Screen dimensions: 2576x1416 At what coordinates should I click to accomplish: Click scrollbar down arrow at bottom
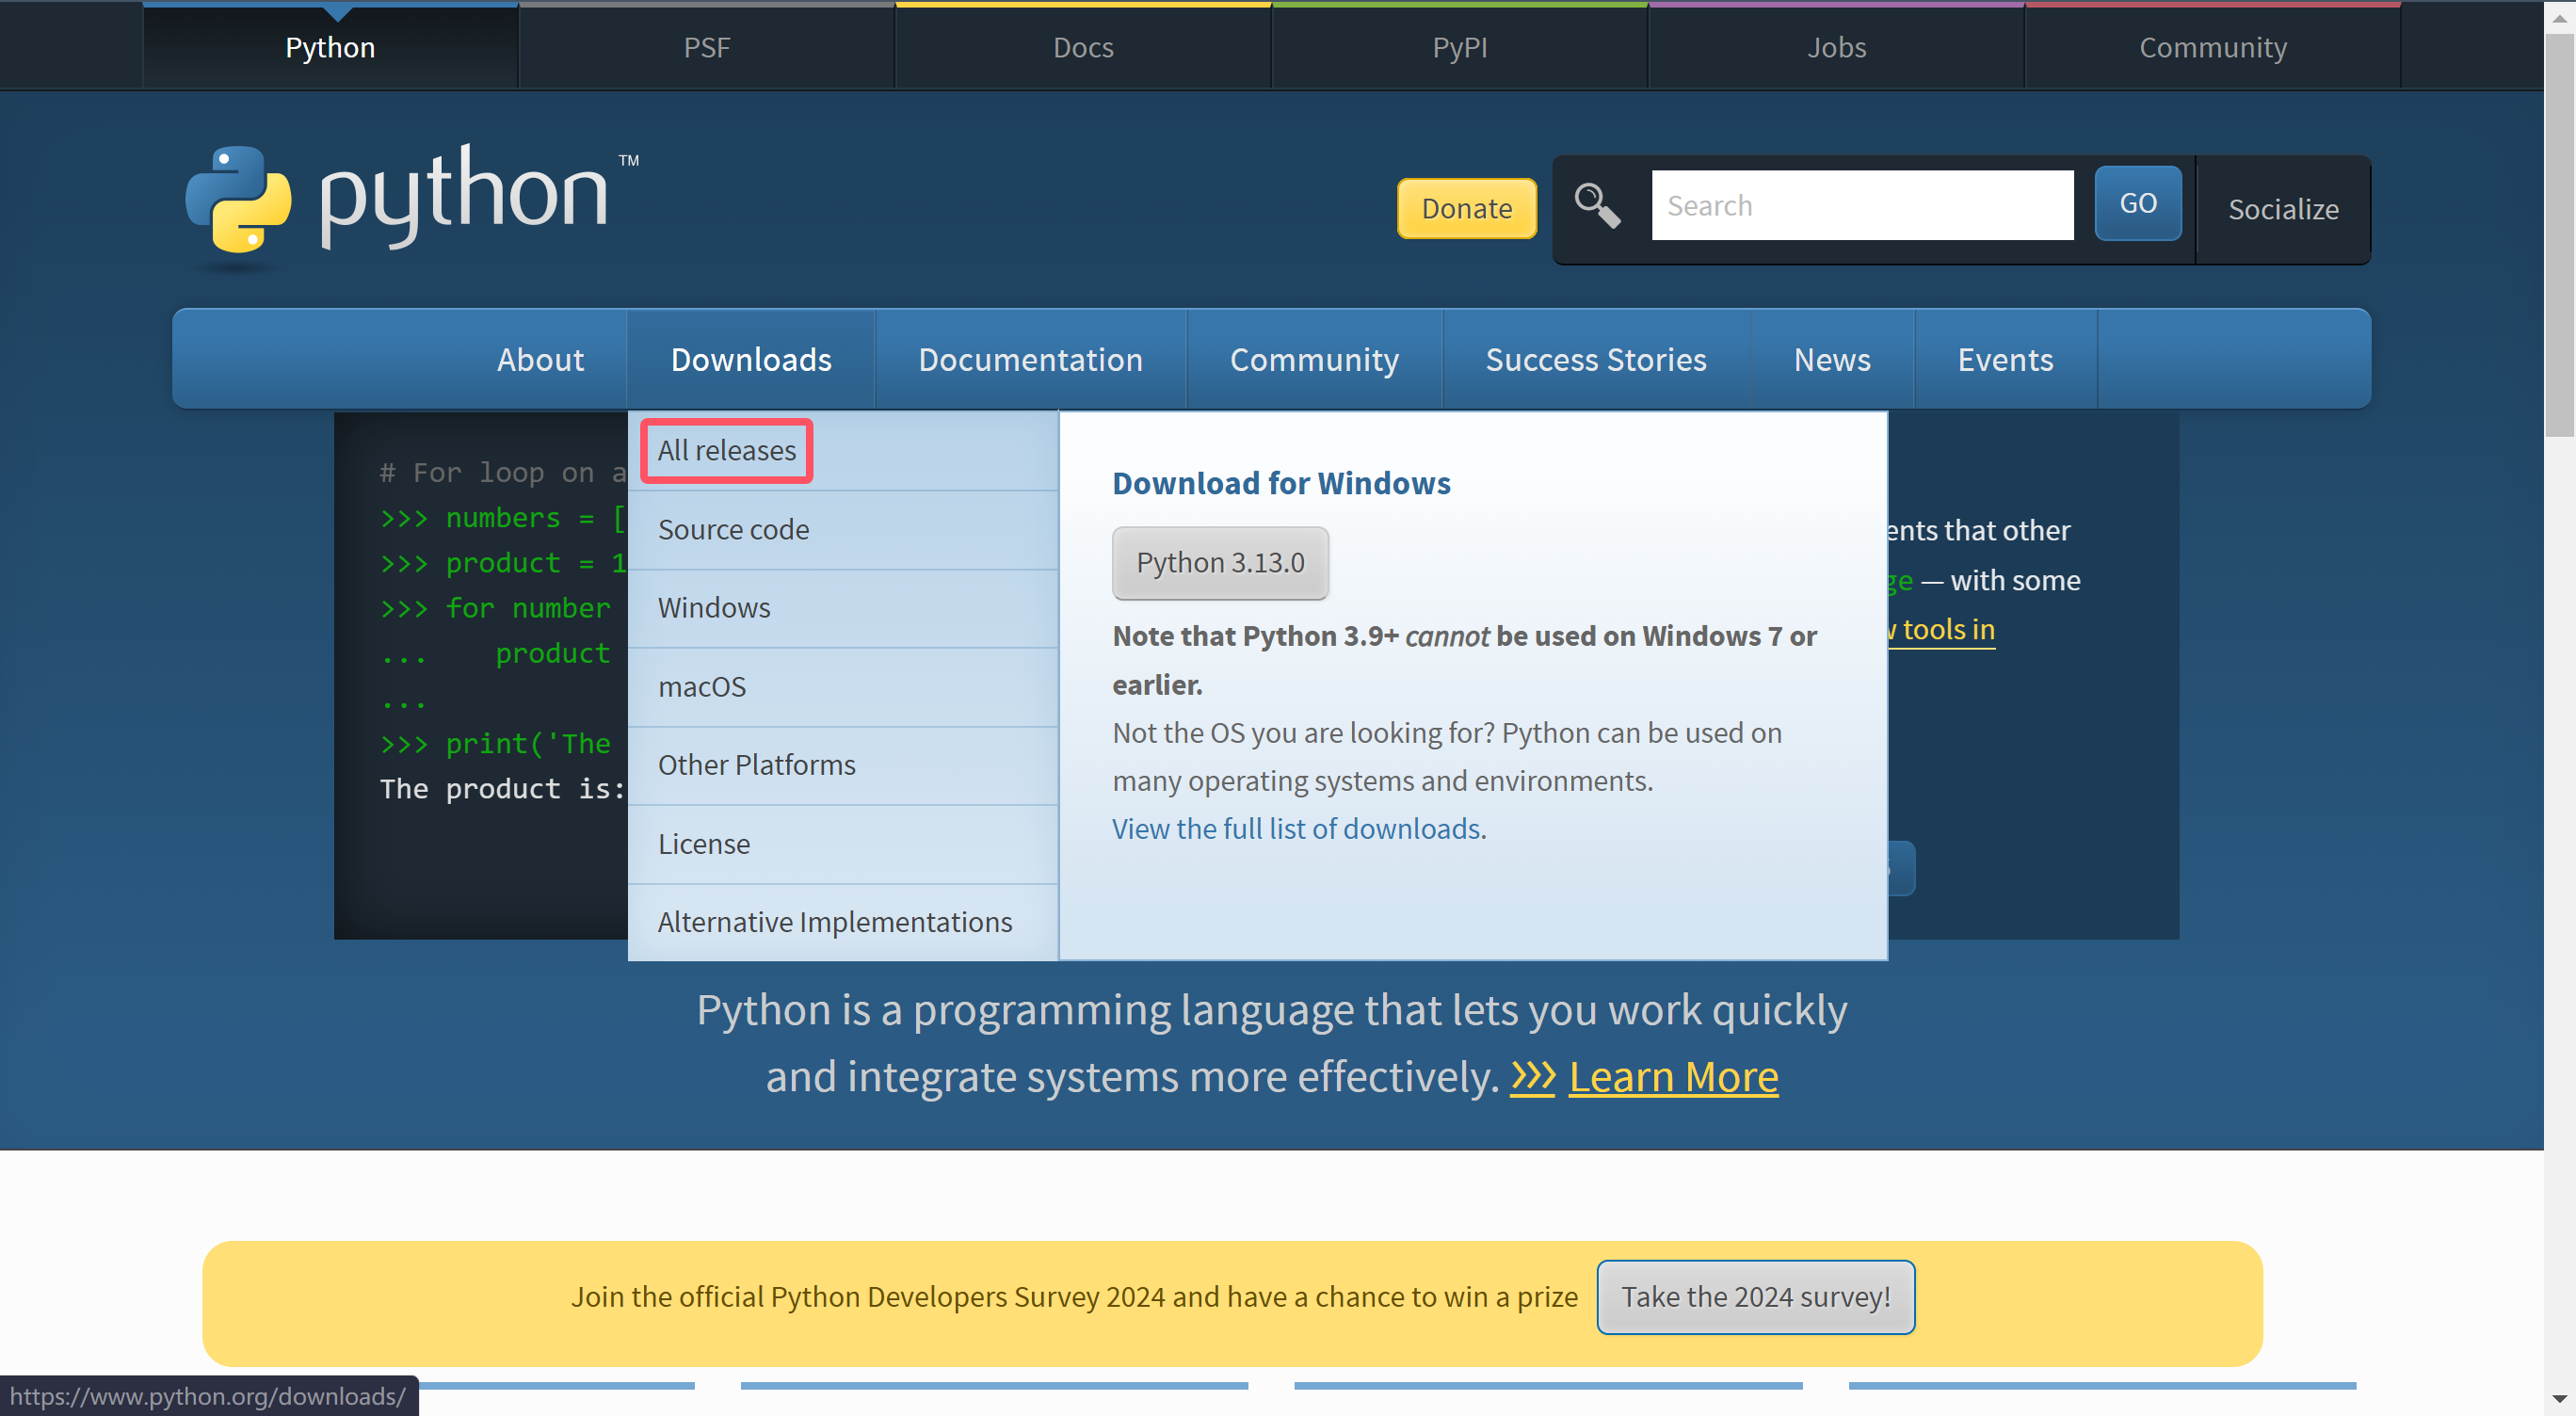2559,1399
